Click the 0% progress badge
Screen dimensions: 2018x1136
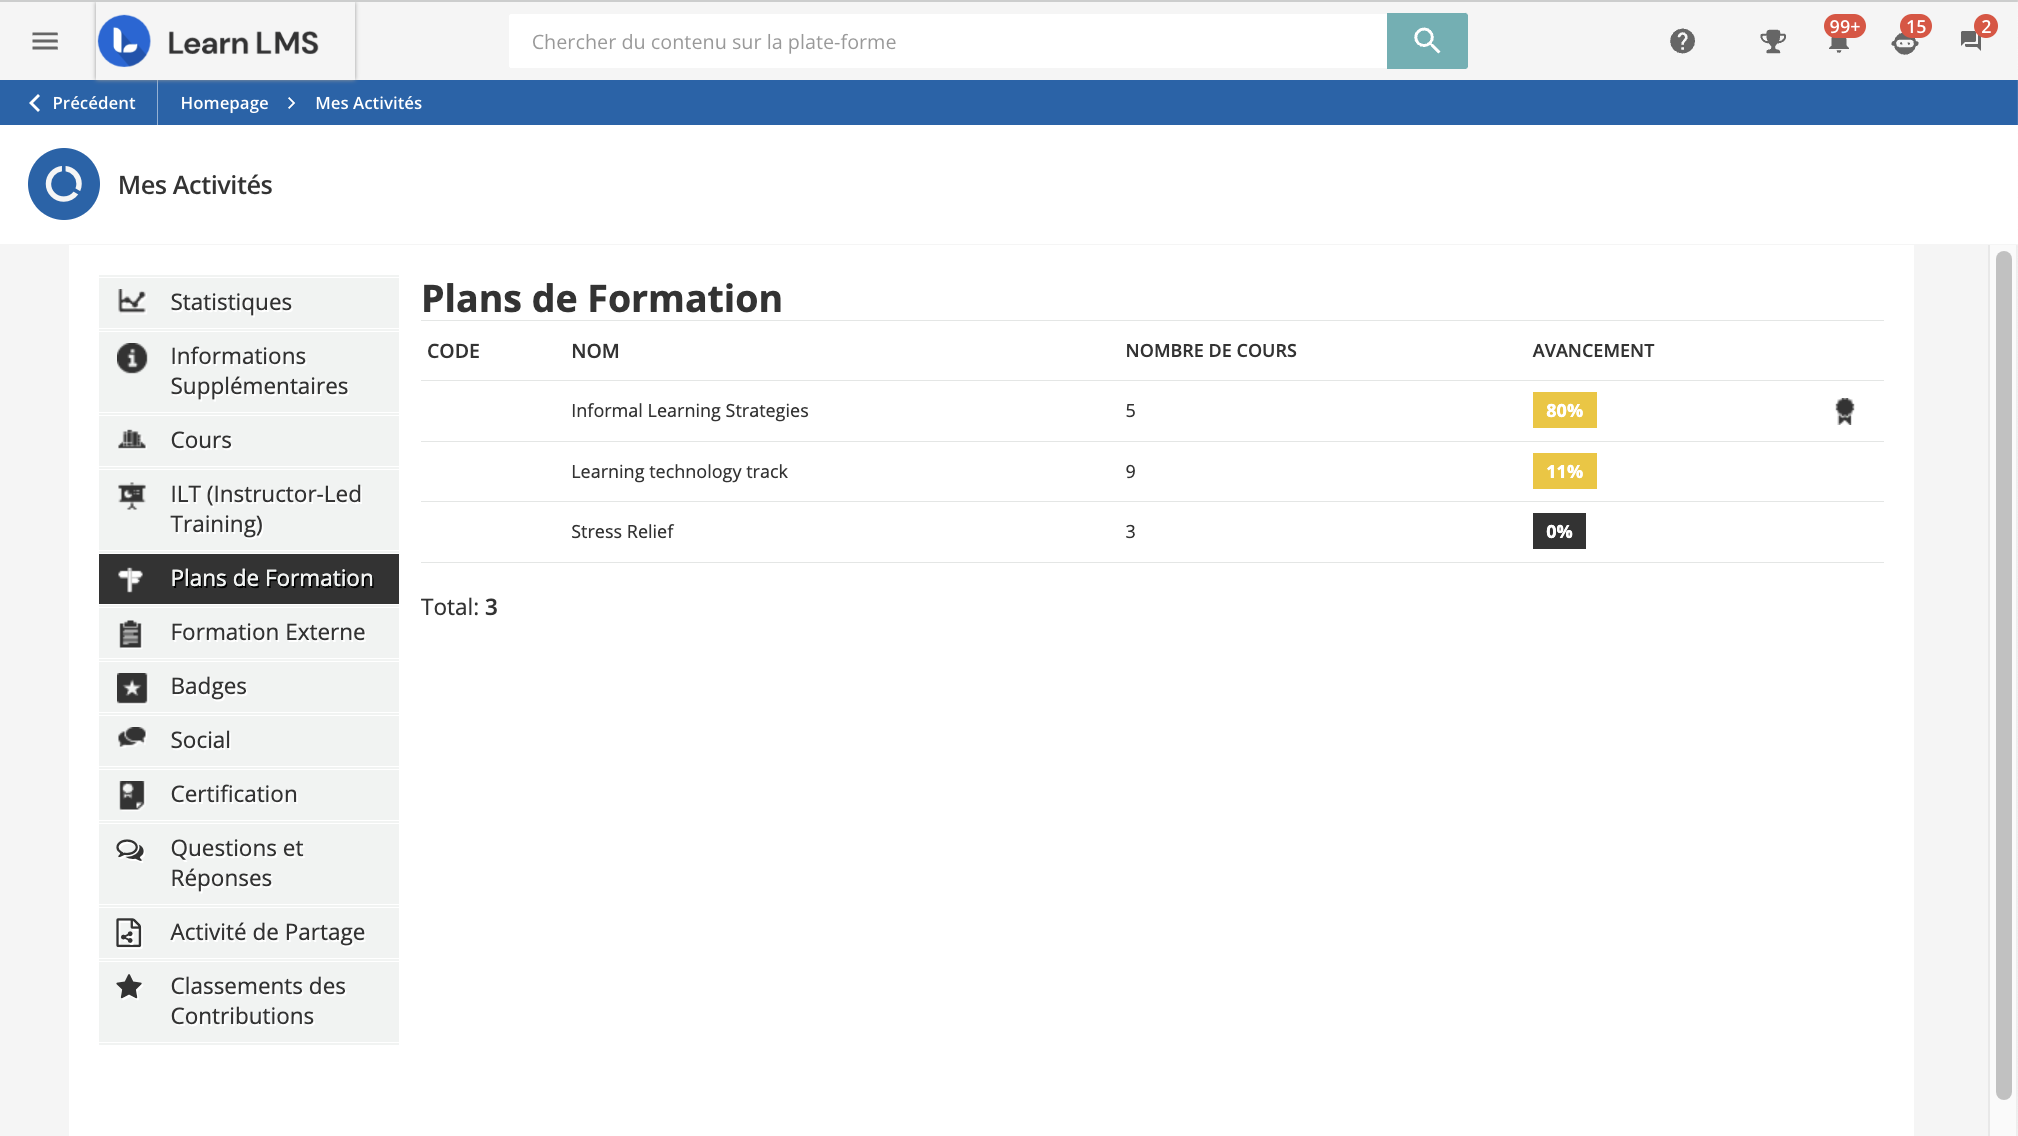tap(1559, 531)
